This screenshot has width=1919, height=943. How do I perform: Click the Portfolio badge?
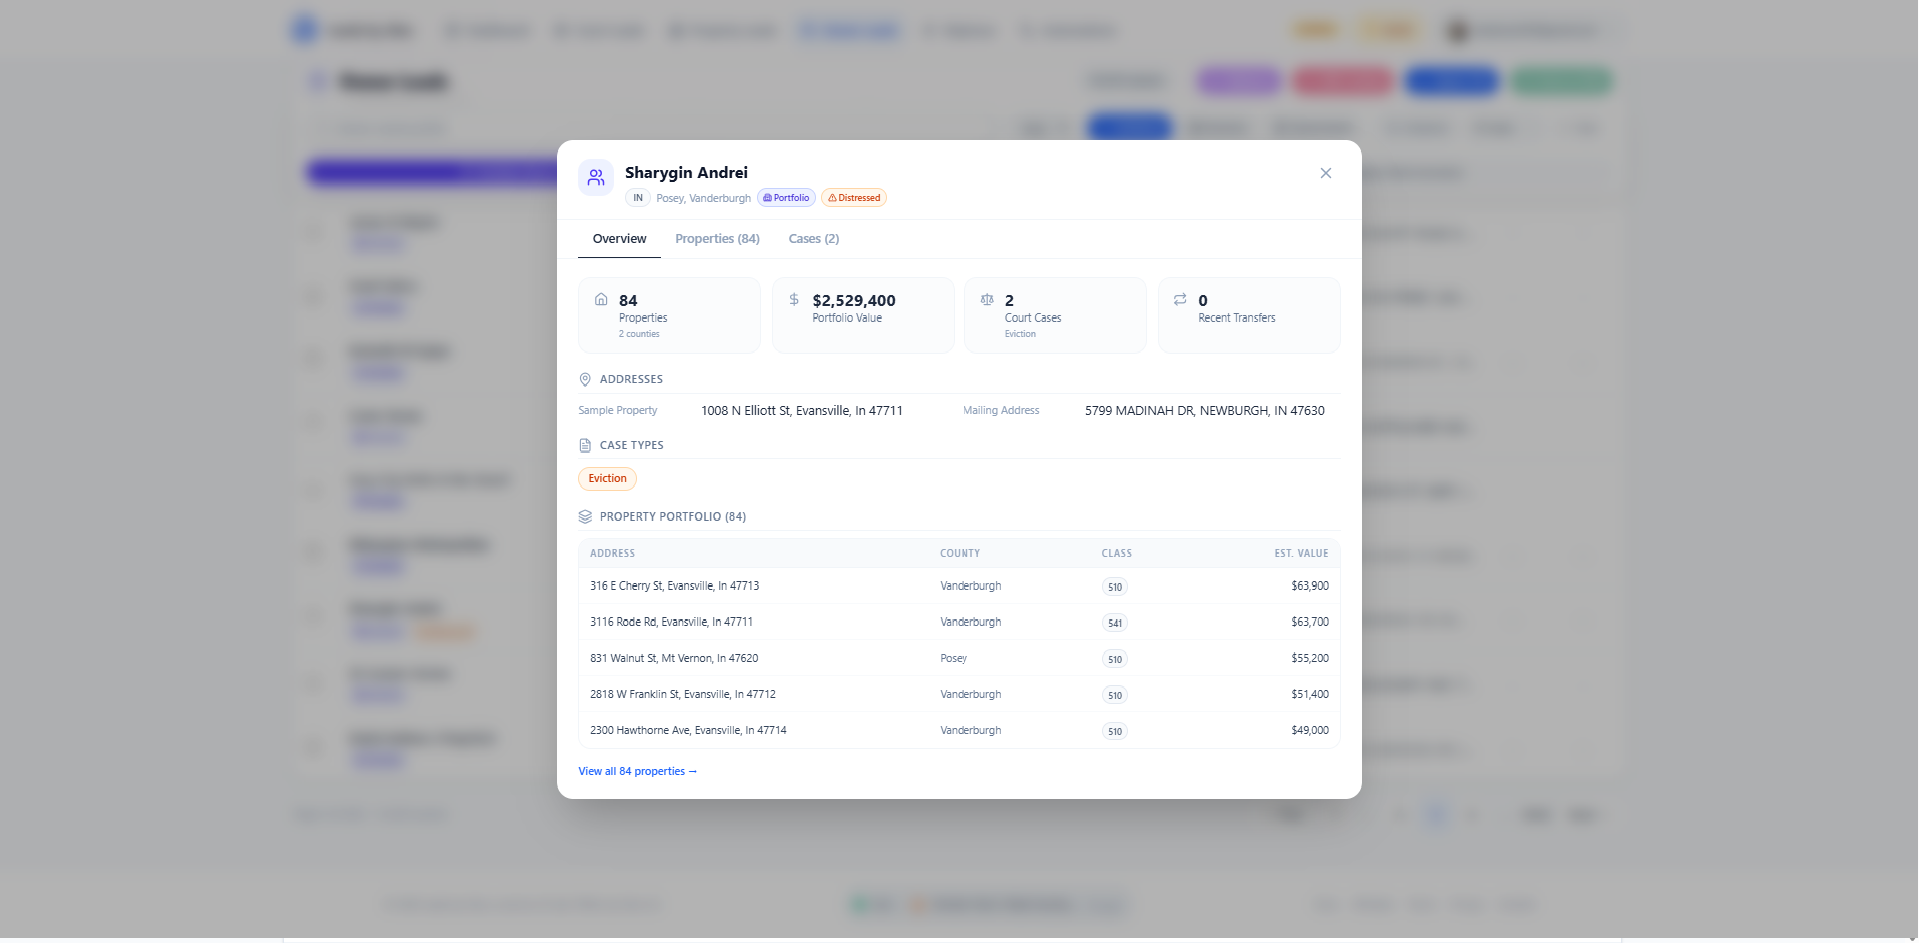click(x=786, y=198)
